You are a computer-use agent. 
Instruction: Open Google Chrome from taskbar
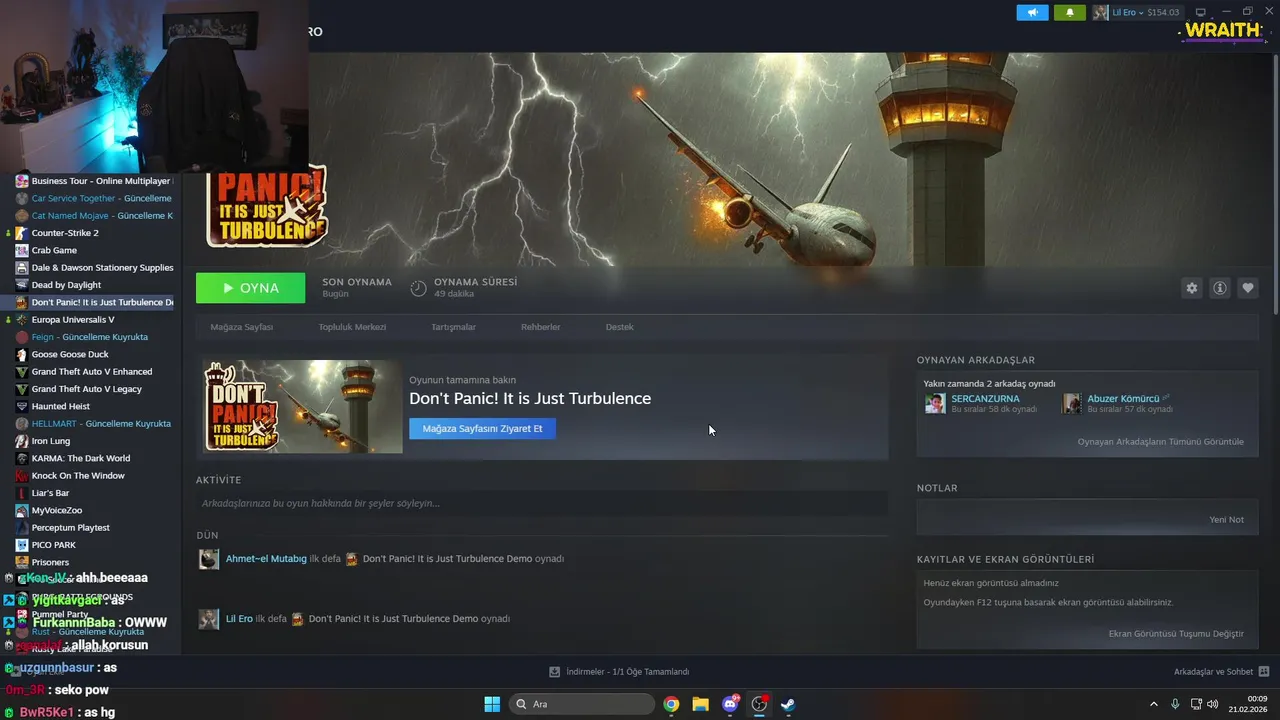click(x=671, y=704)
